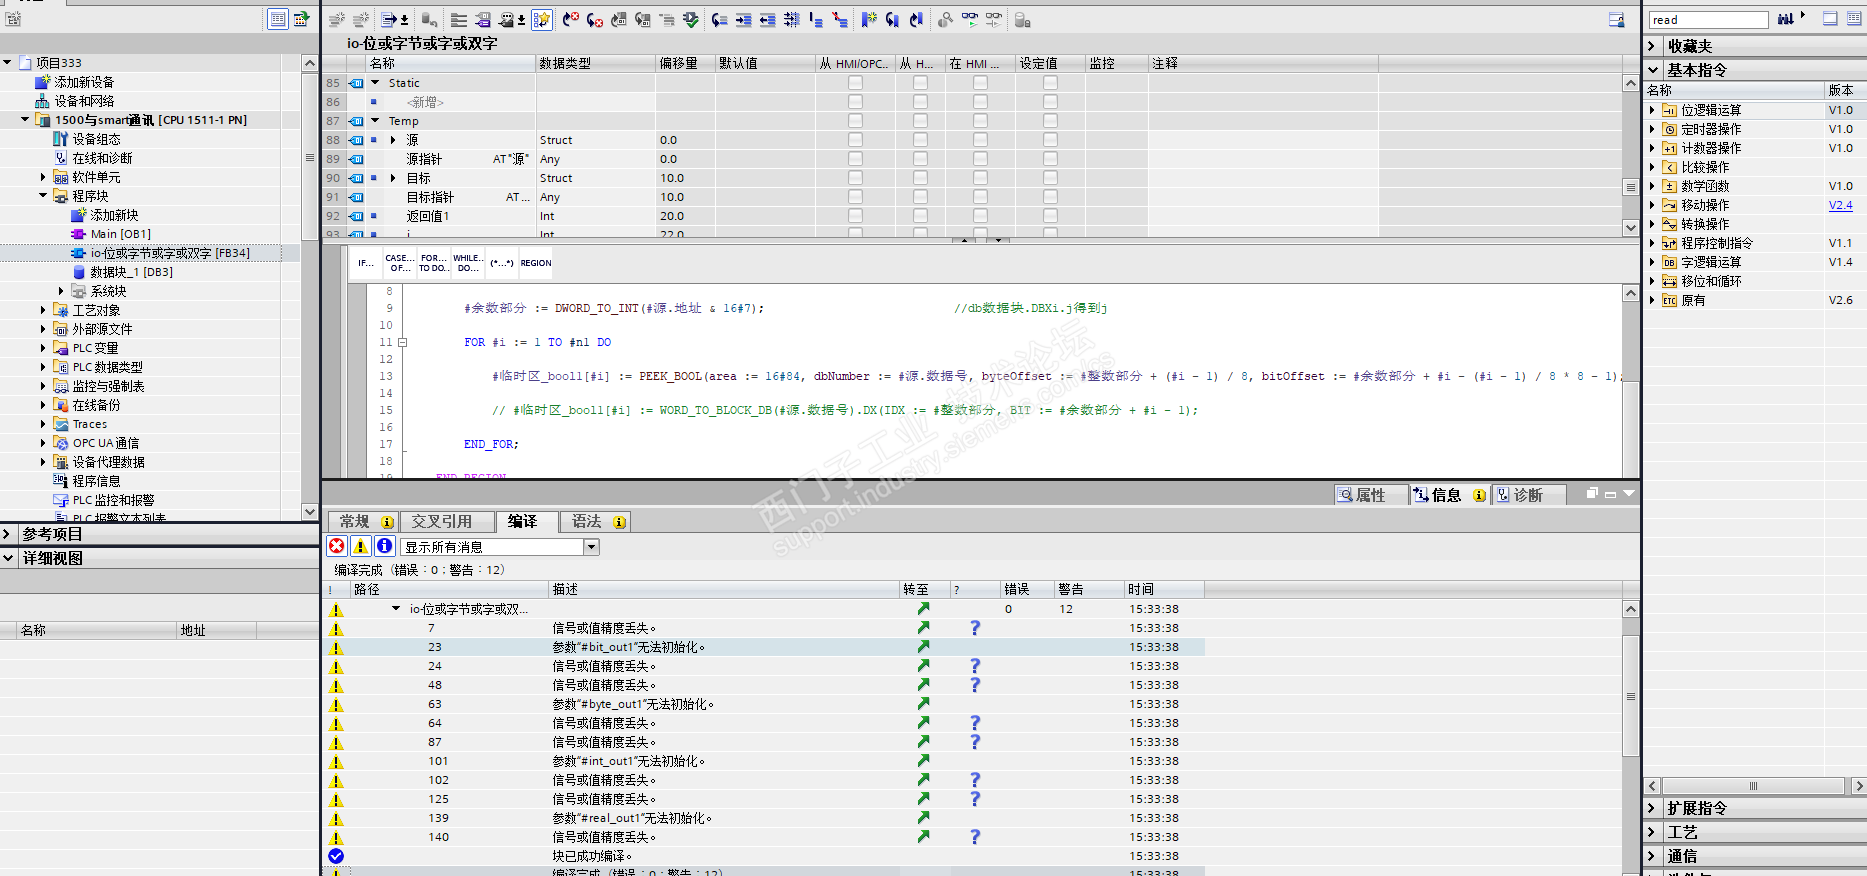
Task: Collapse the 程序块 tree node
Action: coord(43,196)
